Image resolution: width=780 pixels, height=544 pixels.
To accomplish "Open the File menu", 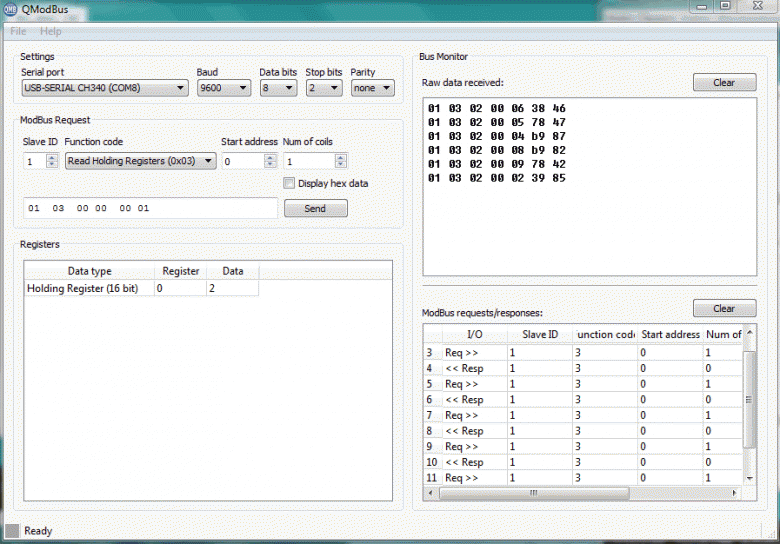I will coord(18,31).
